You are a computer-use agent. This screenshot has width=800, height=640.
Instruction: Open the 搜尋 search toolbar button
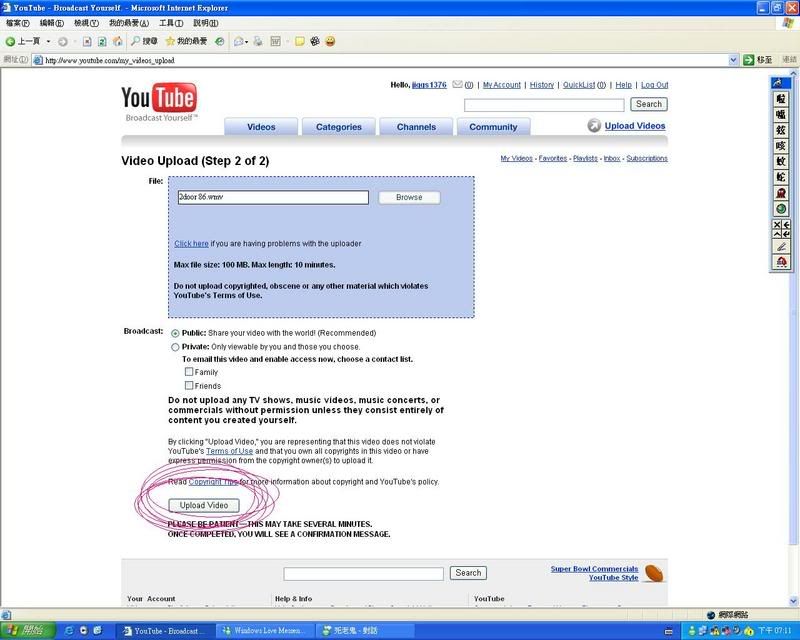point(144,41)
